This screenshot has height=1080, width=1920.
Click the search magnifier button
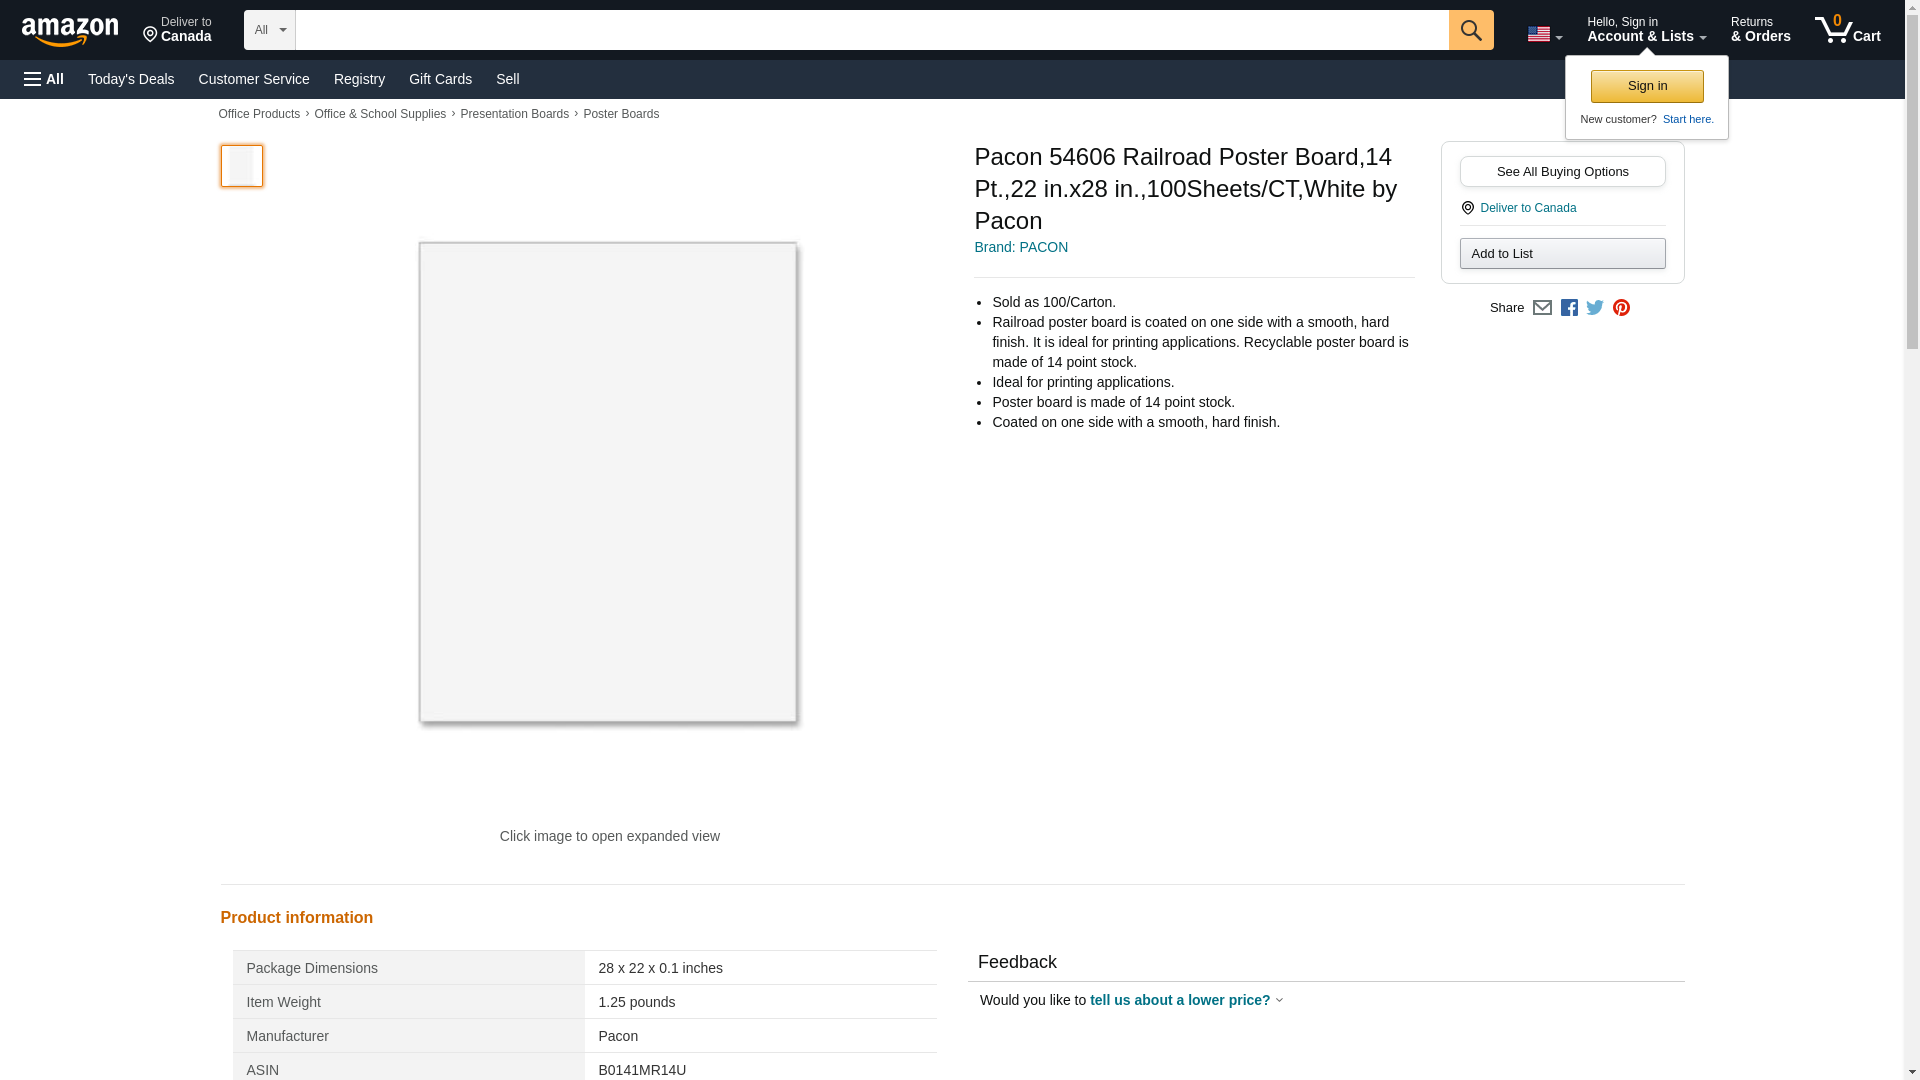[1470, 30]
